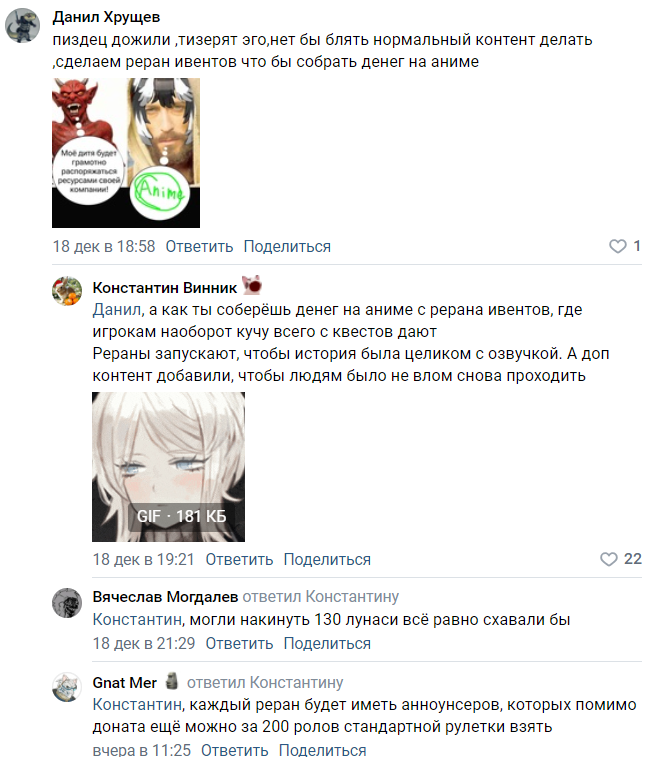Open Вячеслав Могдалев's profile name link

click(165, 597)
